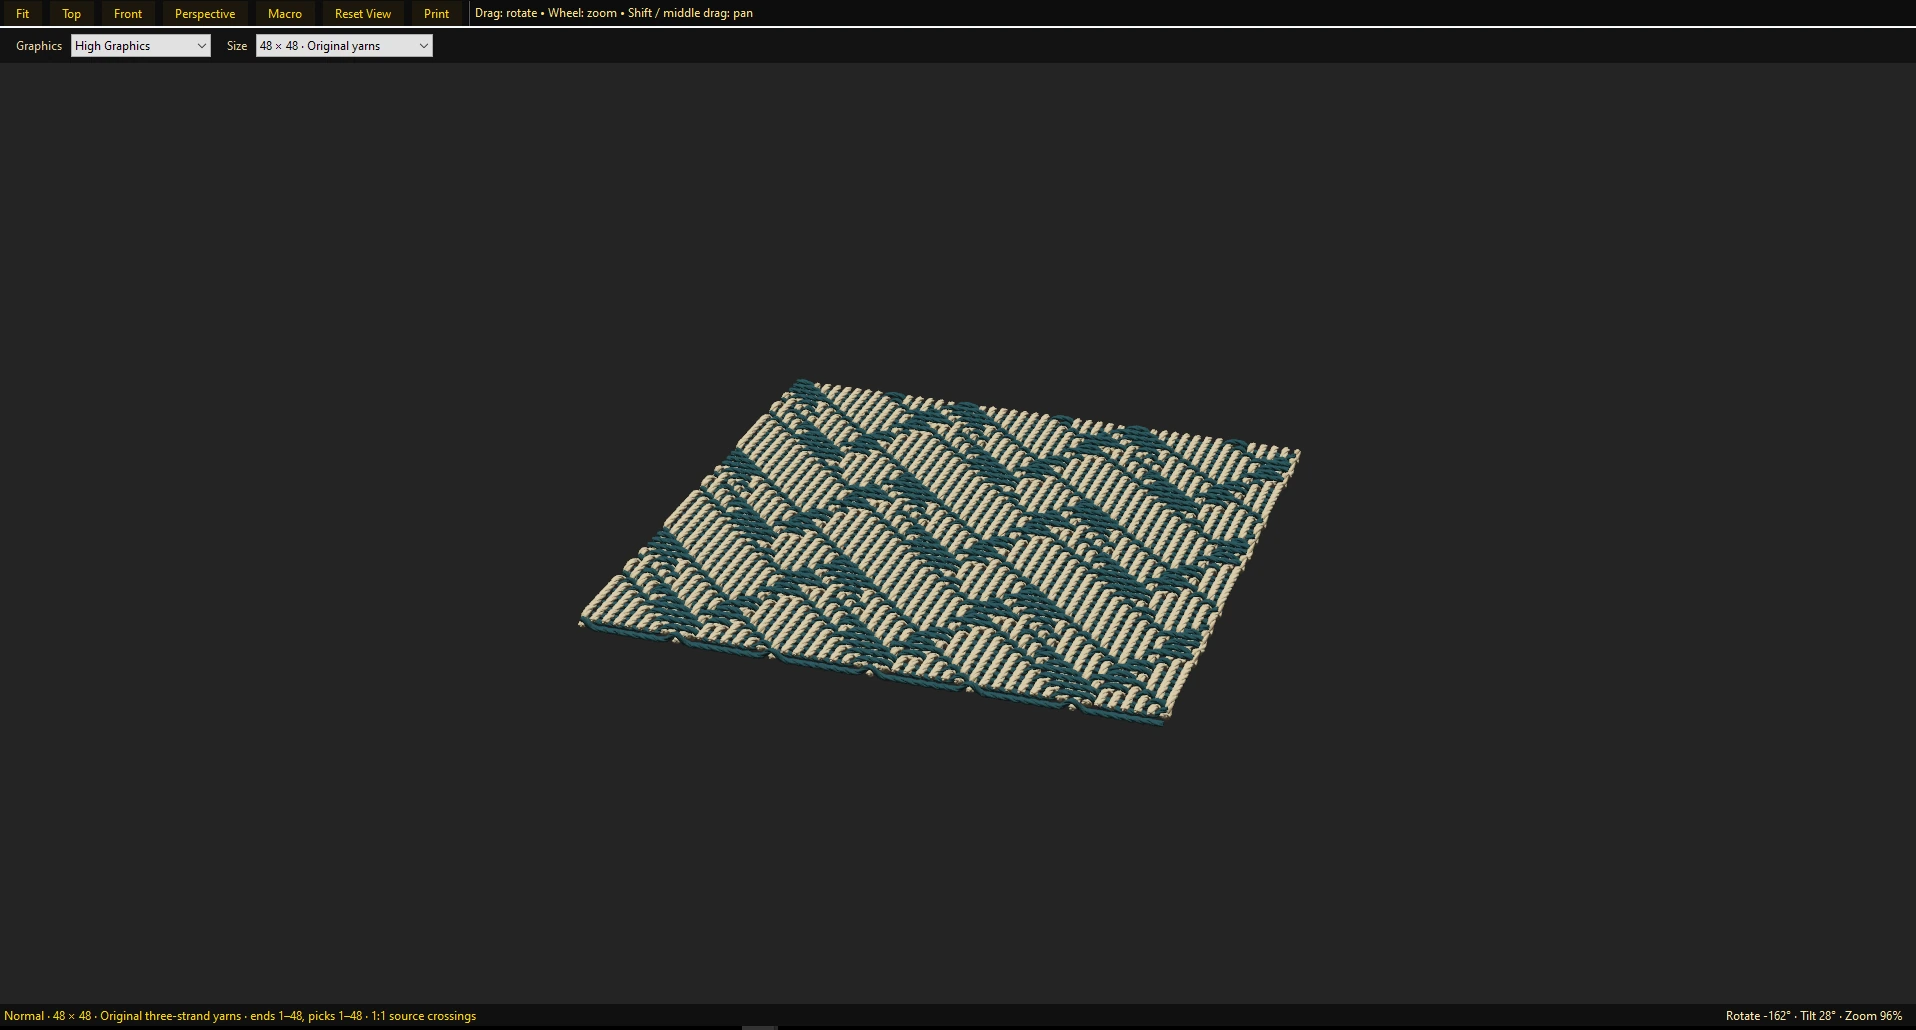Screen dimensions: 1916x1030
Task: Open the Print option
Action: pos(436,14)
